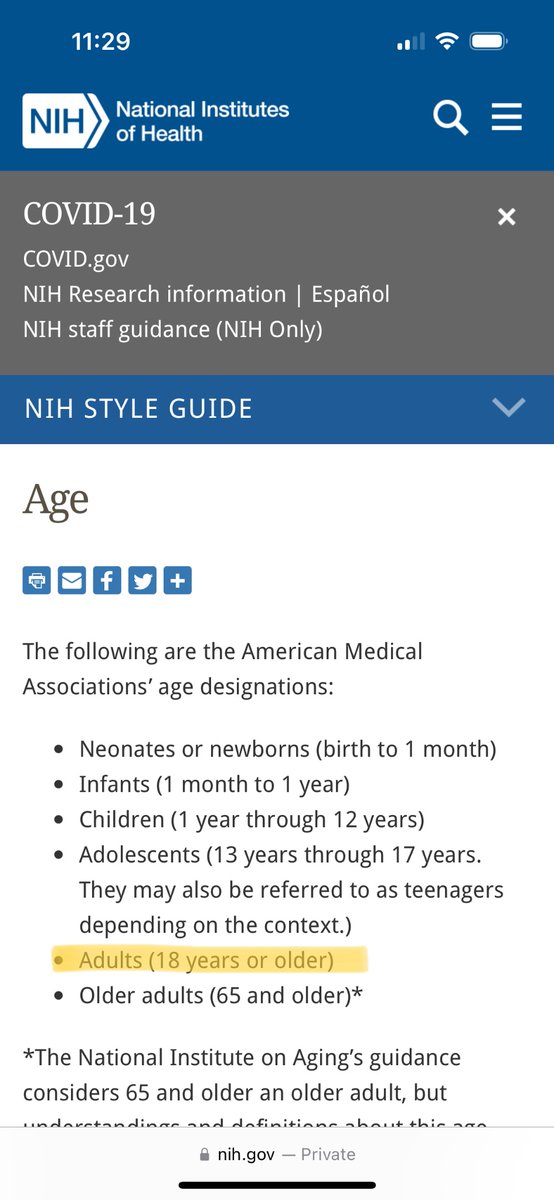554x1200 pixels.
Task: Tap the nih.gov address bar
Action: pos(277,1154)
